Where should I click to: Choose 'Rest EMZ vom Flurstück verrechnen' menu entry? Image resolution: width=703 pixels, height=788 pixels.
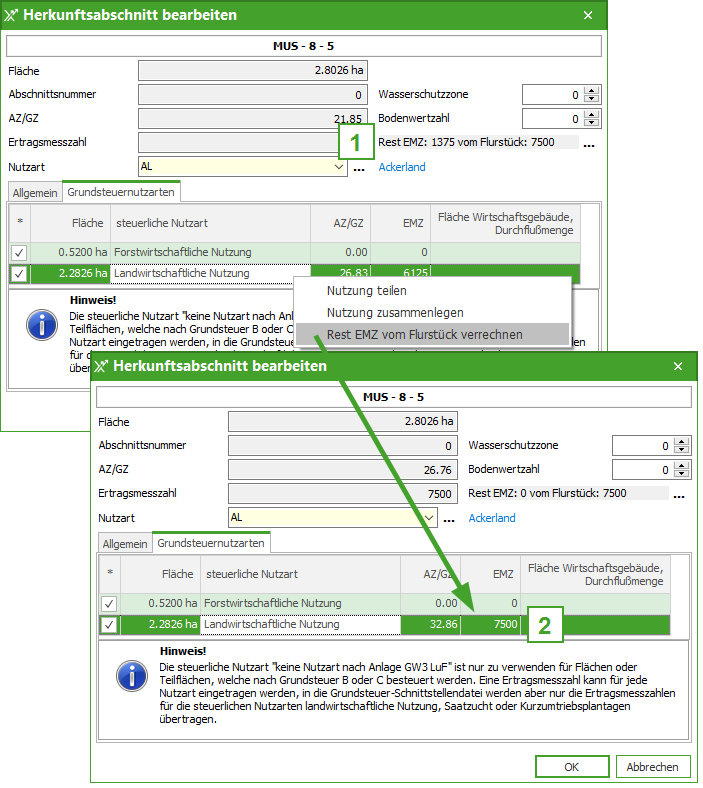coord(424,334)
